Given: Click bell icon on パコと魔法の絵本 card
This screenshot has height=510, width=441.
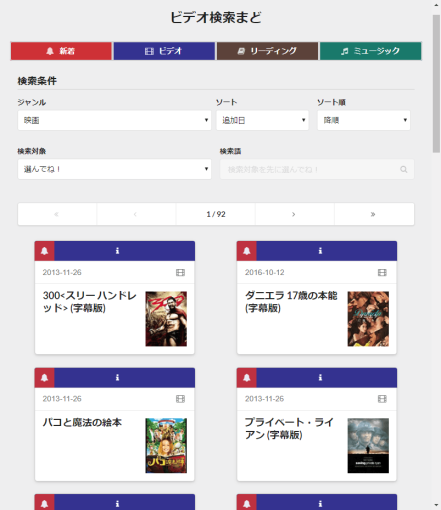Looking at the screenshot, I should (x=45, y=378).
